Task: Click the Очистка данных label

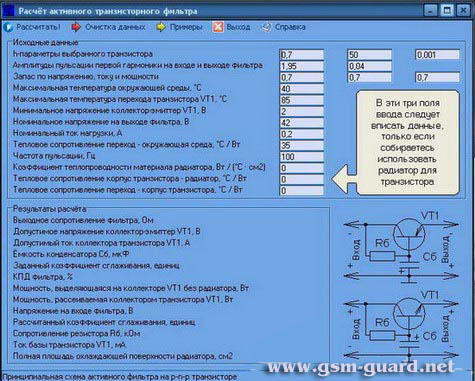Action: point(115,27)
